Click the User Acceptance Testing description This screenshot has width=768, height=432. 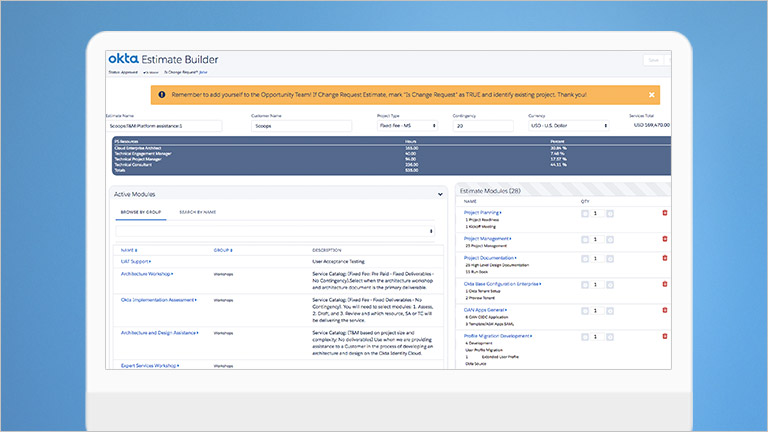(338, 262)
